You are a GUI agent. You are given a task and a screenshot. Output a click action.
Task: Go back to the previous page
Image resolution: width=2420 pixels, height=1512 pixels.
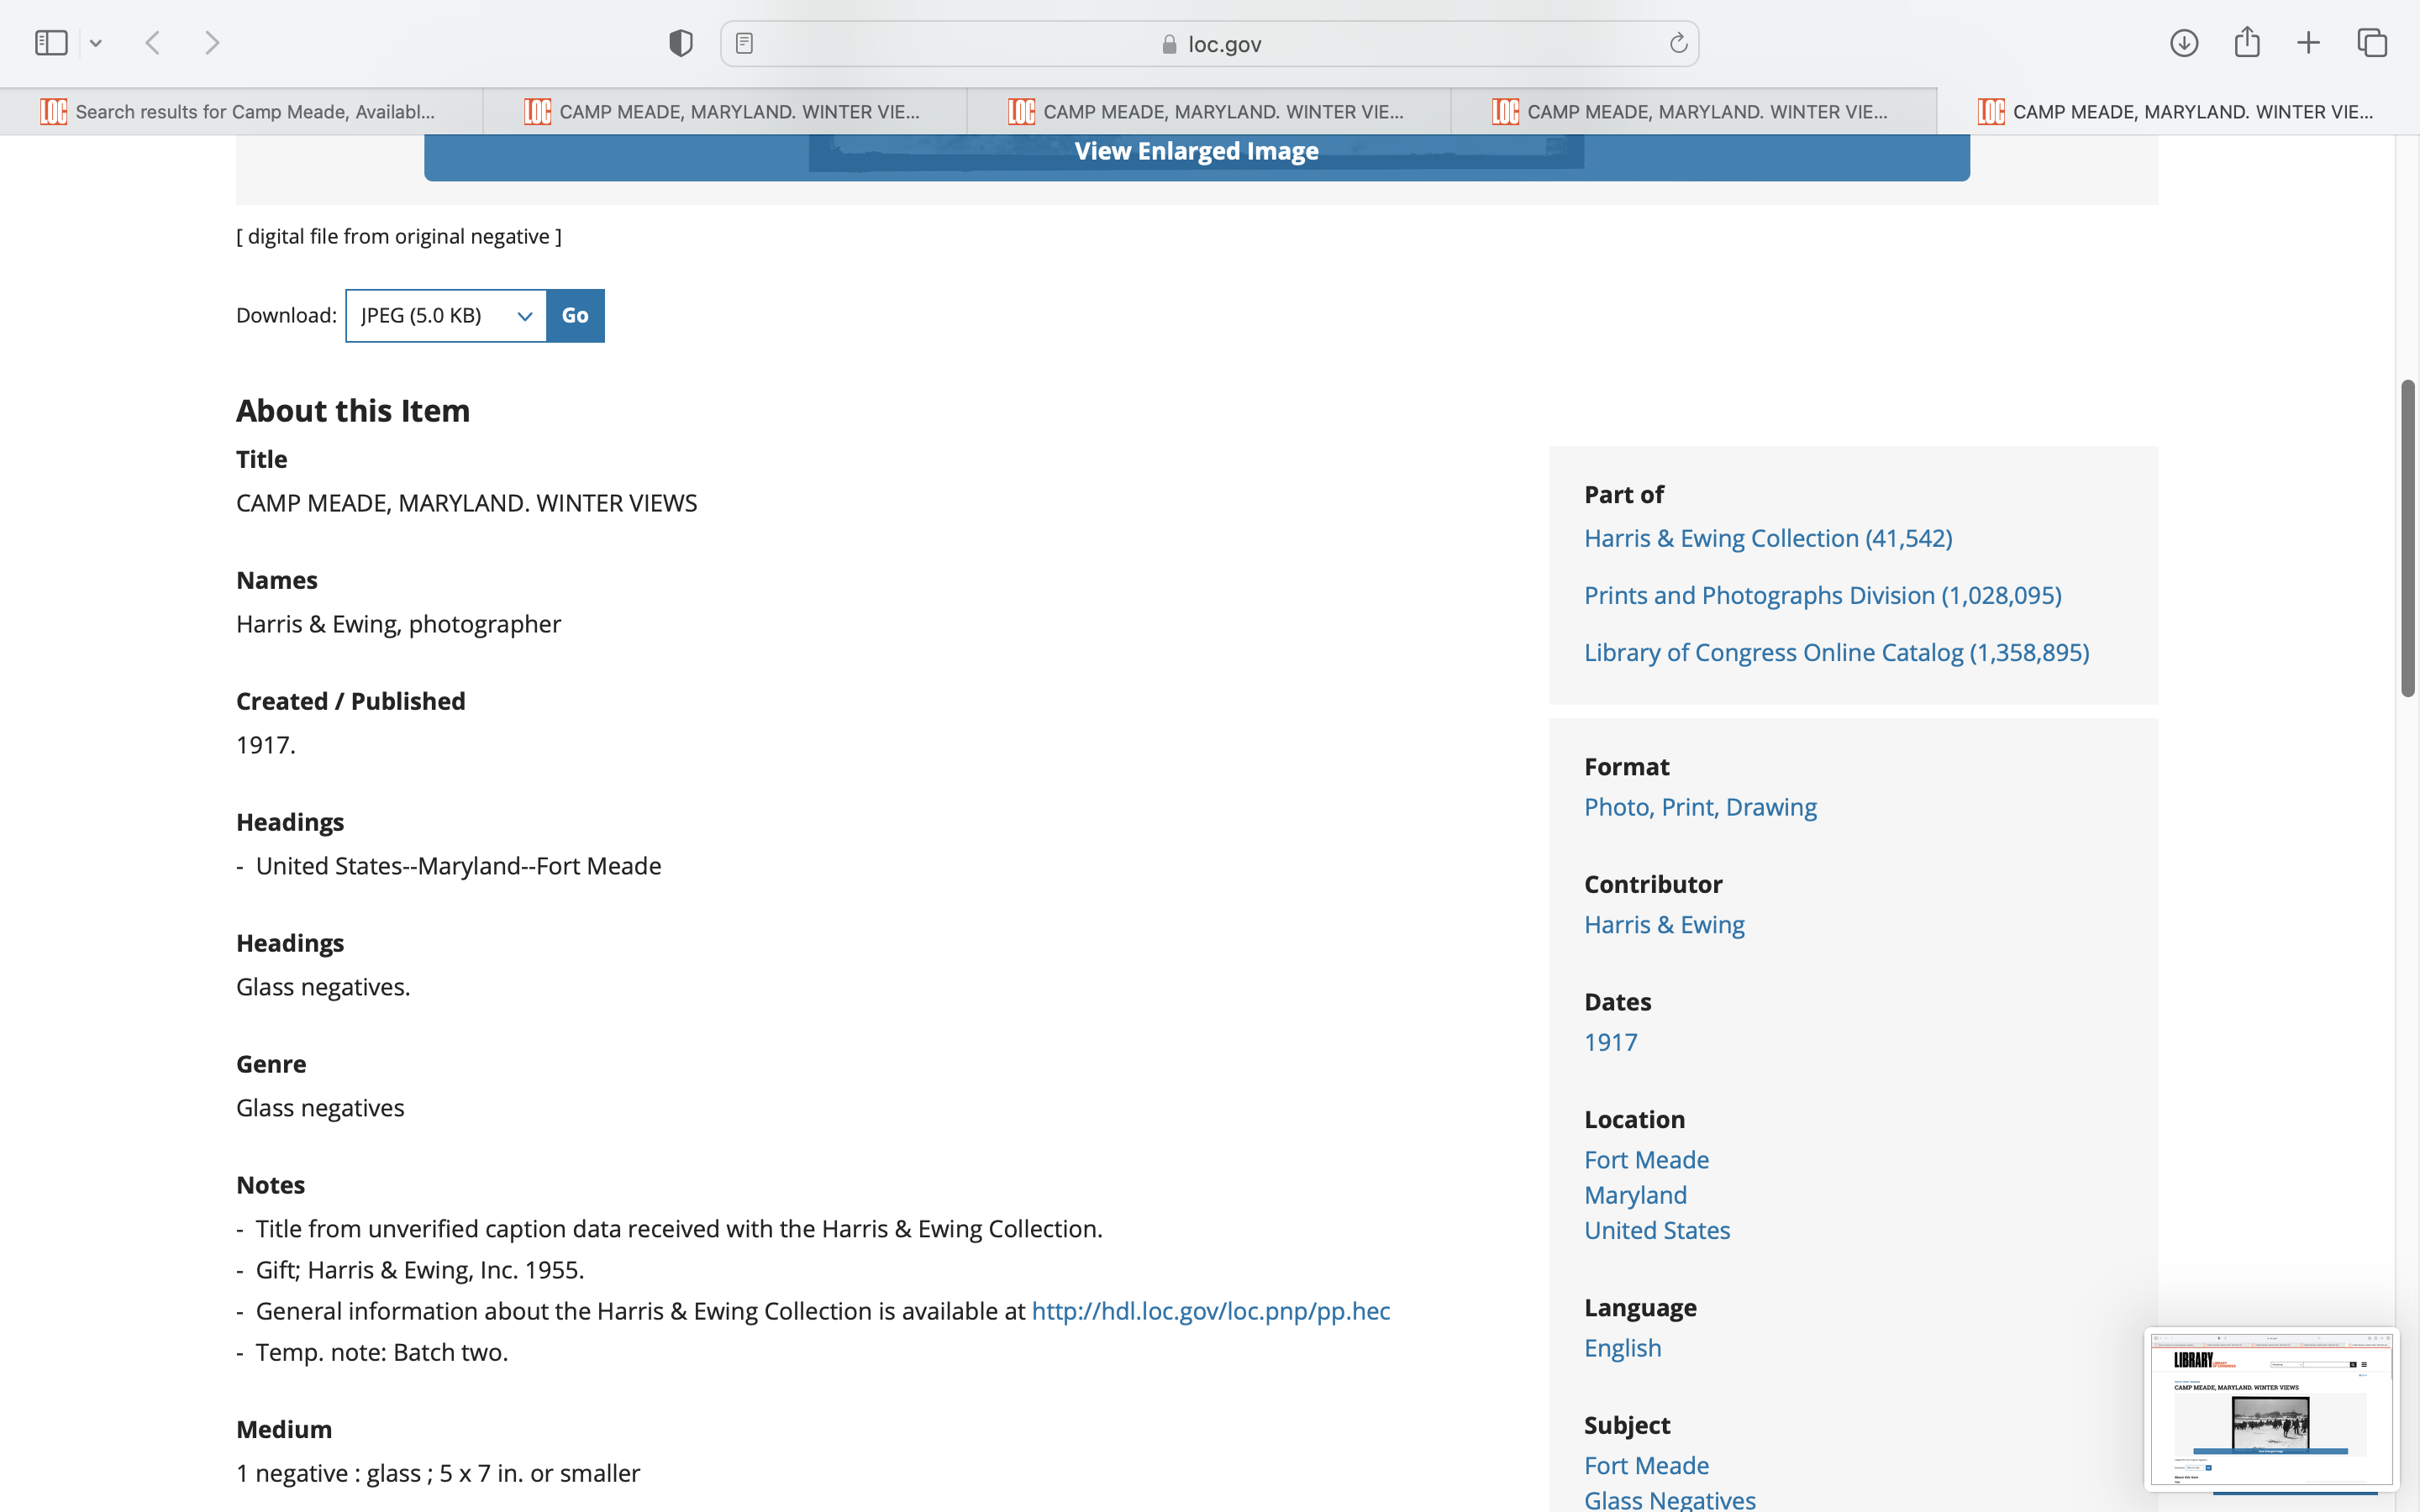click(153, 43)
